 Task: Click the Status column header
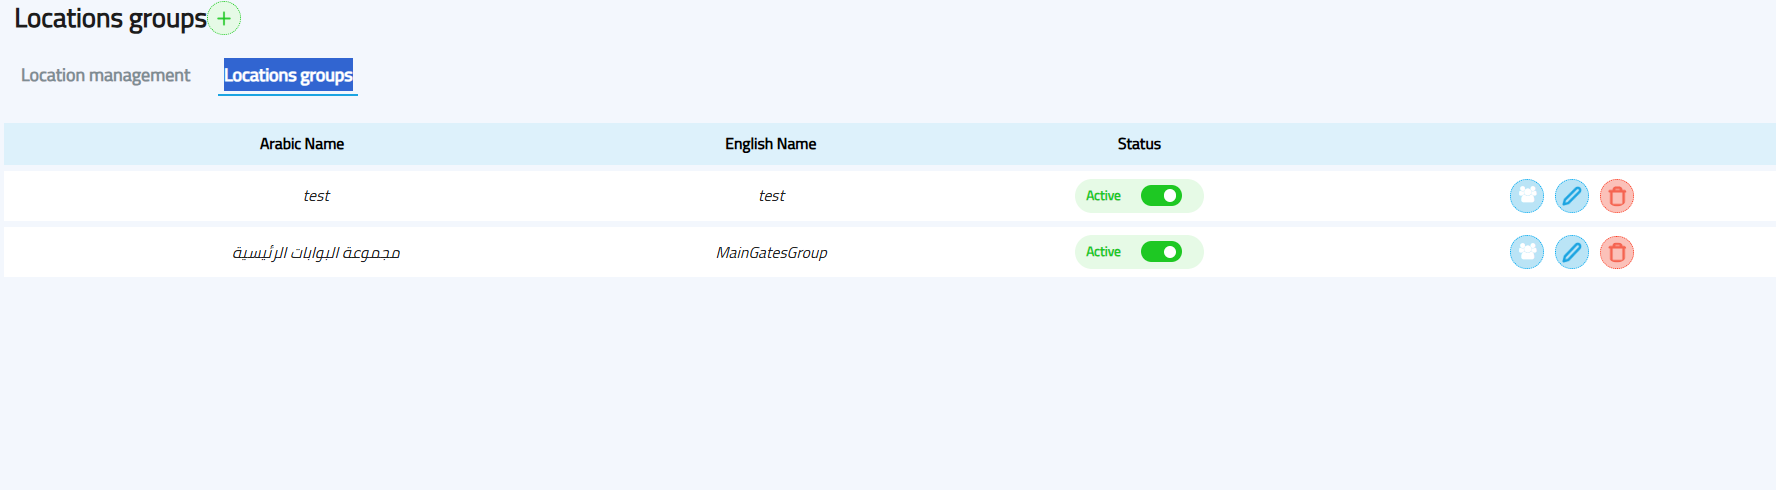point(1139,144)
